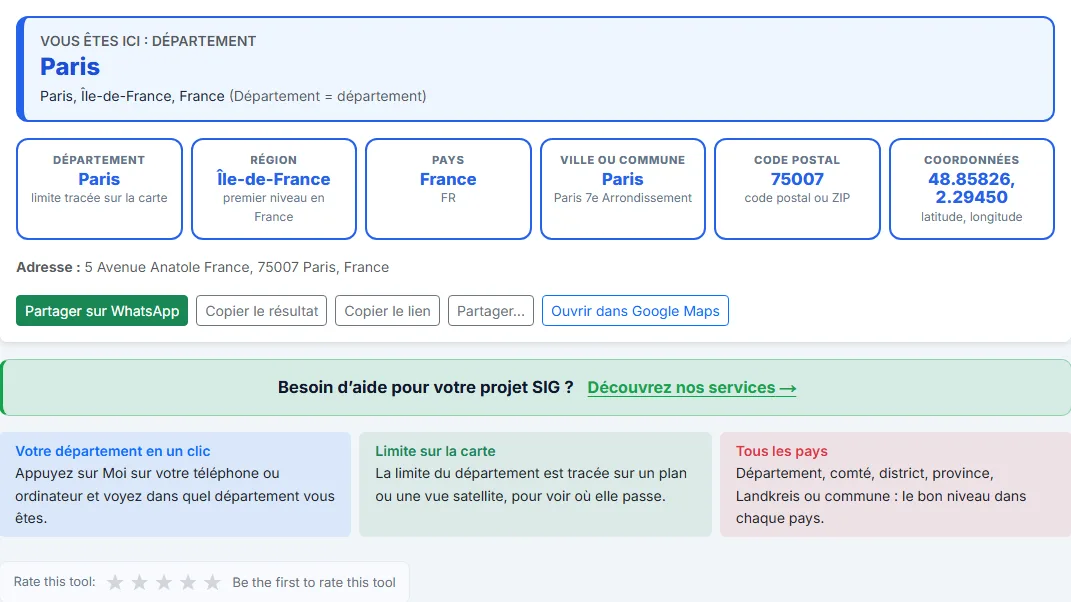Click the Coordonnées latitude longitude card
This screenshot has height=602, width=1071.
(x=972, y=189)
